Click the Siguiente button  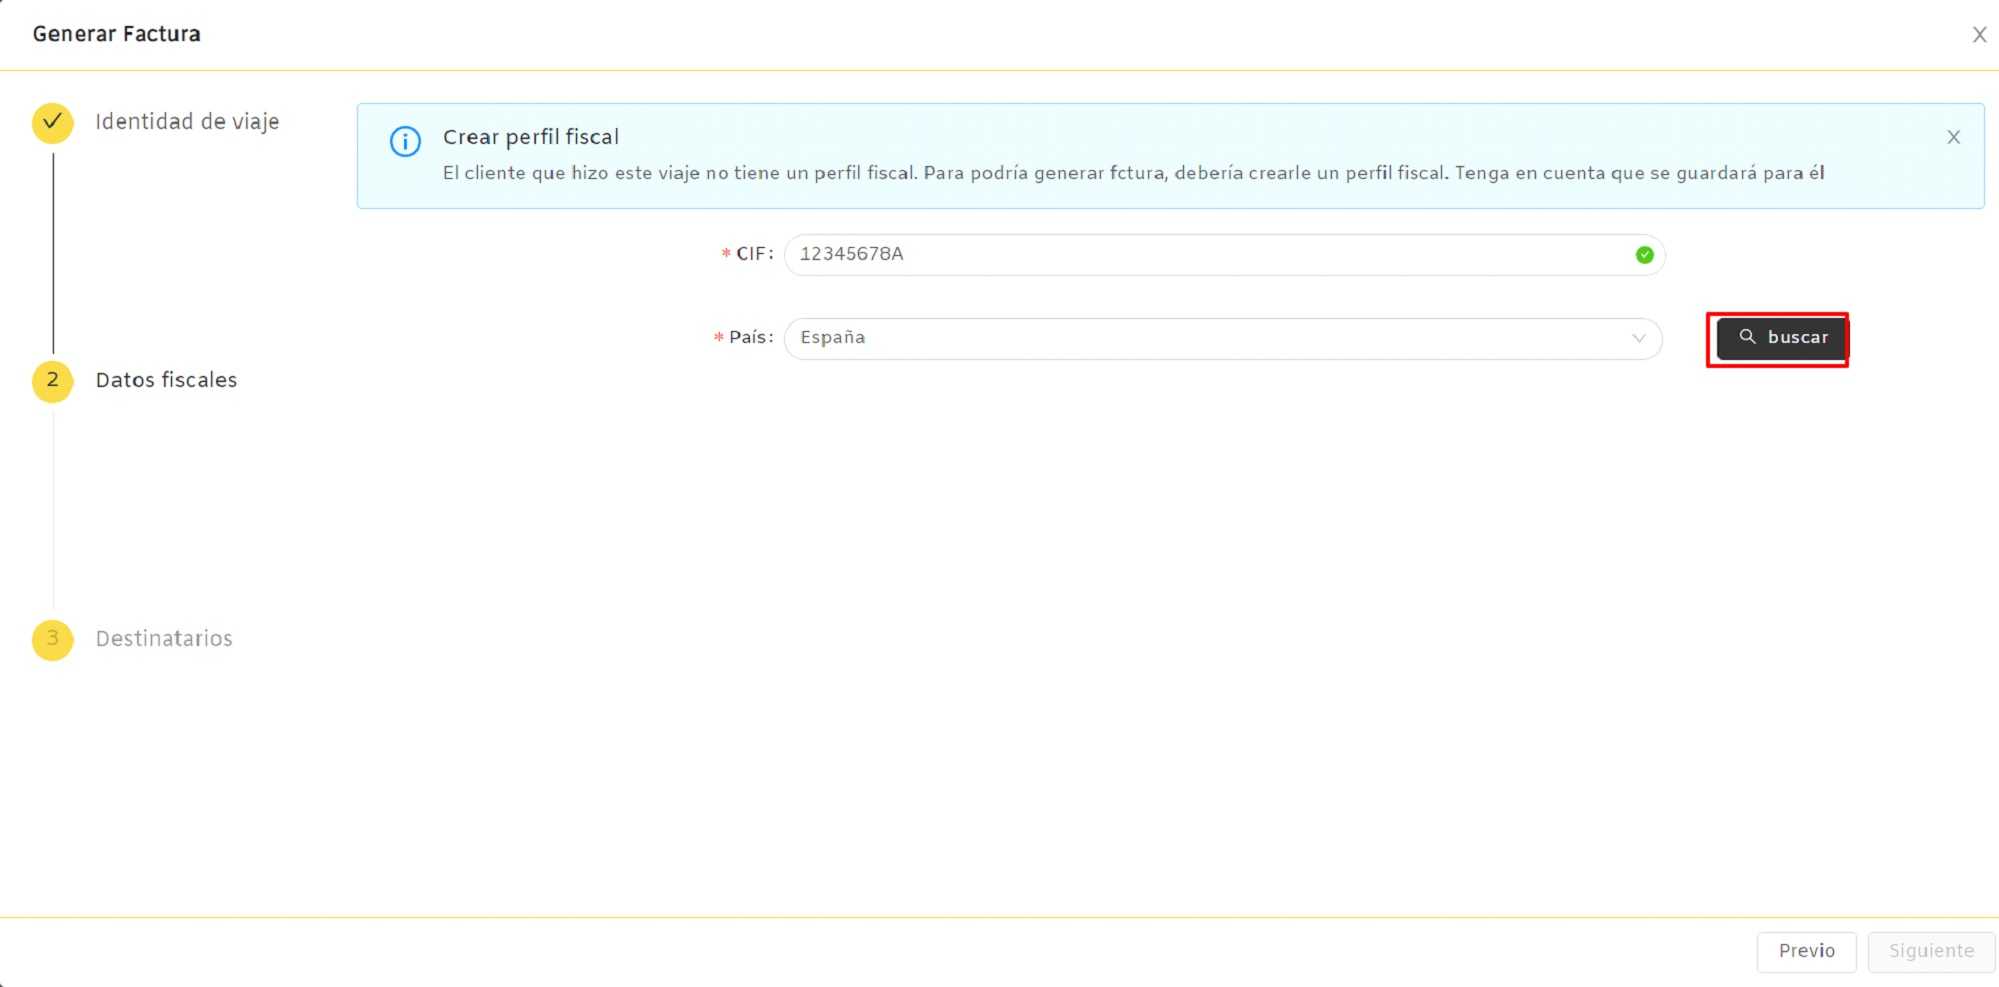(1931, 951)
